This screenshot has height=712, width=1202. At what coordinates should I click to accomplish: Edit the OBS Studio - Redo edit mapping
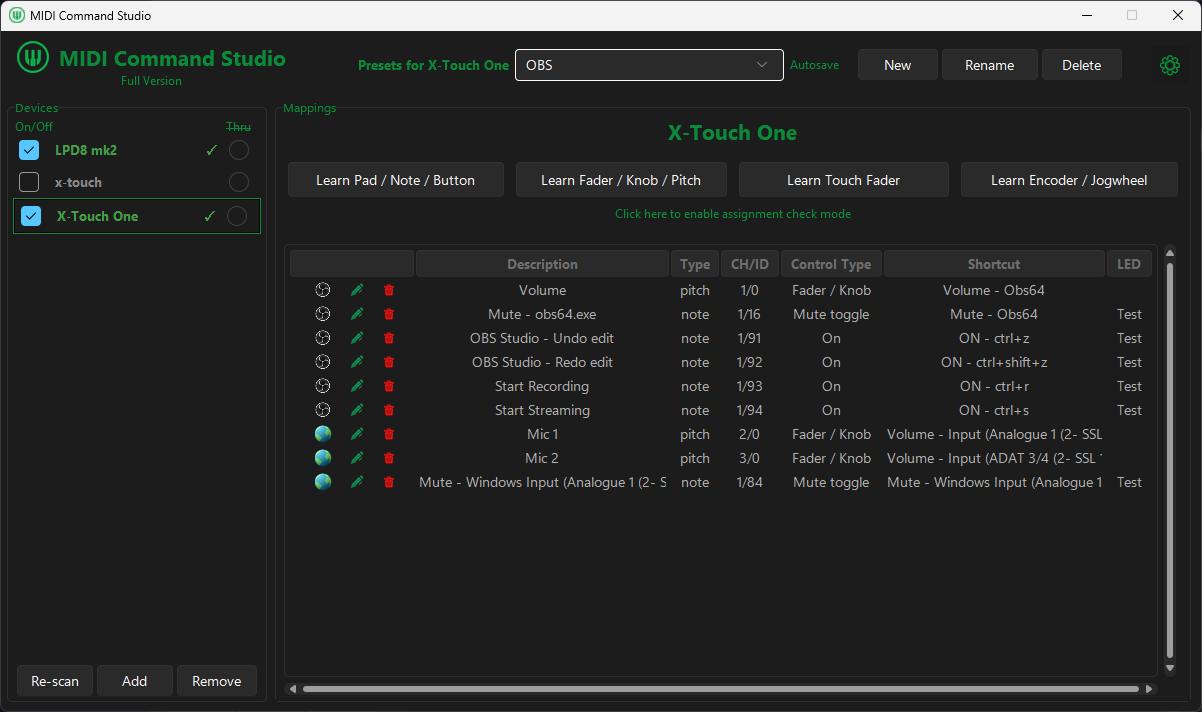tap(357, 362)
